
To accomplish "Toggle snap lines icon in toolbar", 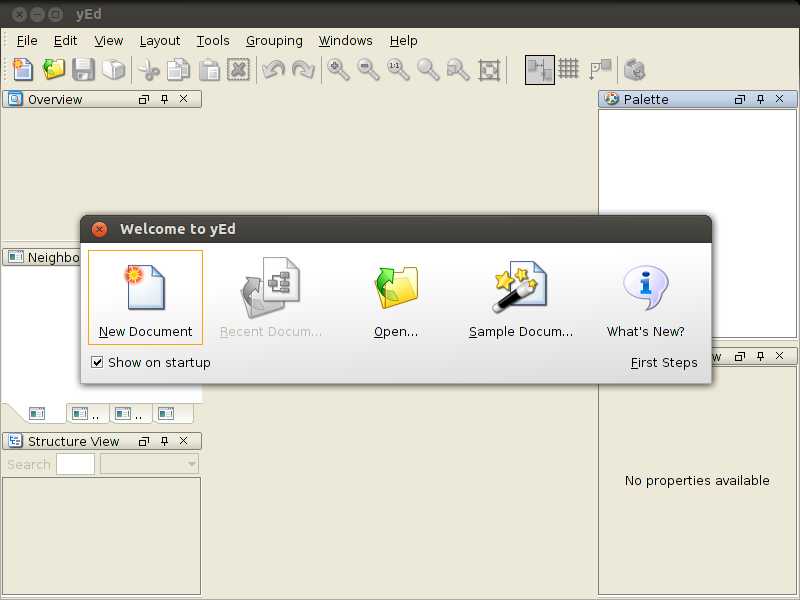I will coord(600,69).
